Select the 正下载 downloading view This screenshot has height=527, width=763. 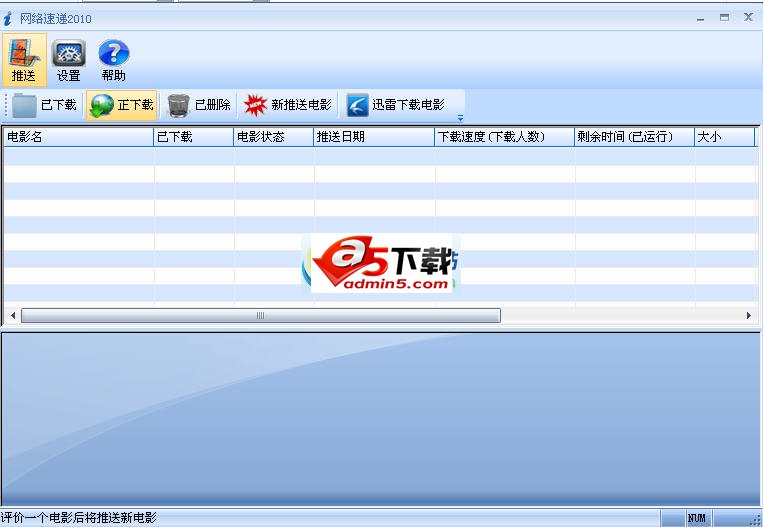point(122,105)
